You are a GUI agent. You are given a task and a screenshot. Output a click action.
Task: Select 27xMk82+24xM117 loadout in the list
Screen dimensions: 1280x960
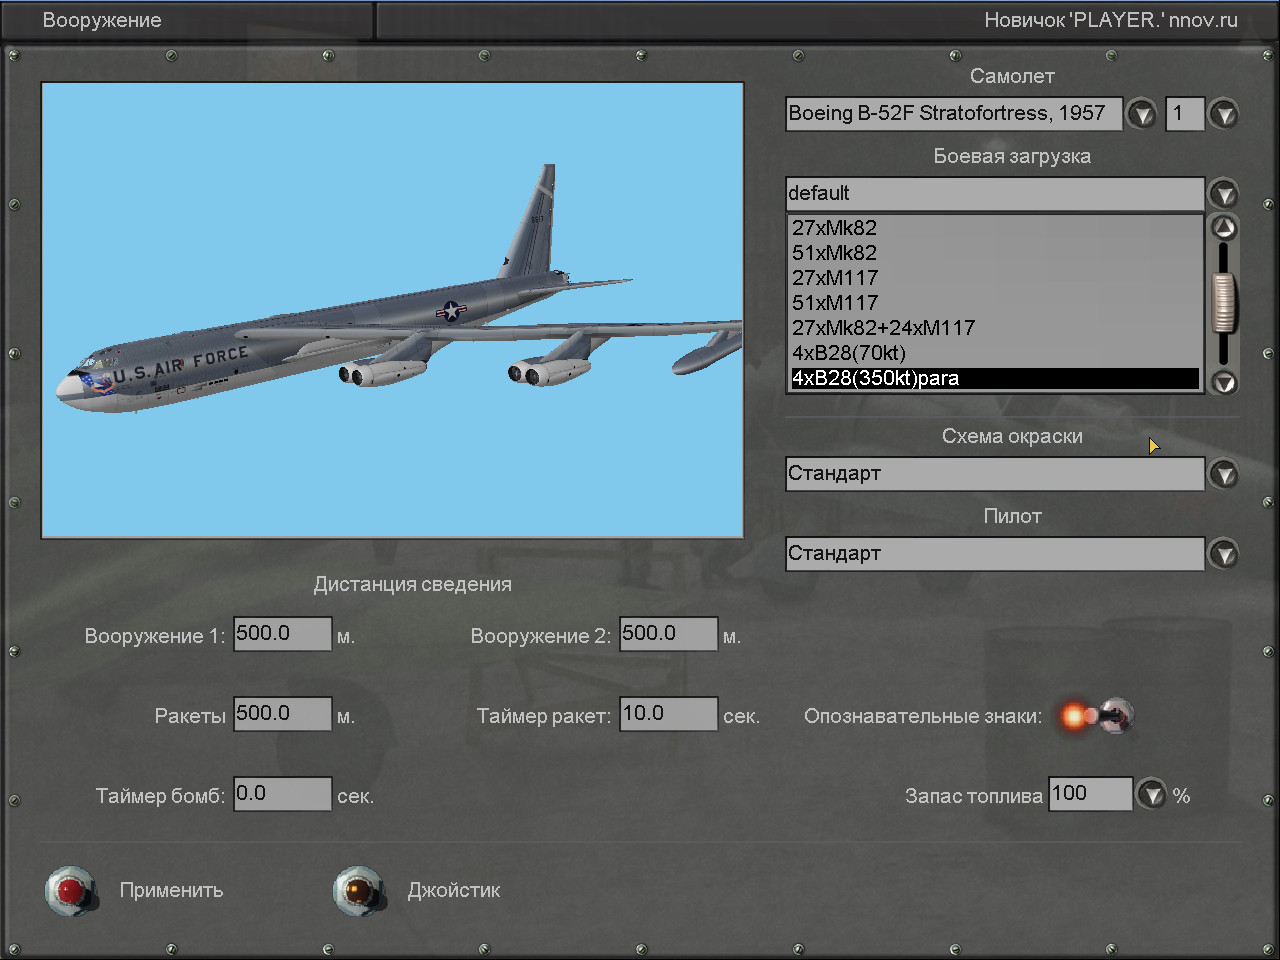pos(995,328)
